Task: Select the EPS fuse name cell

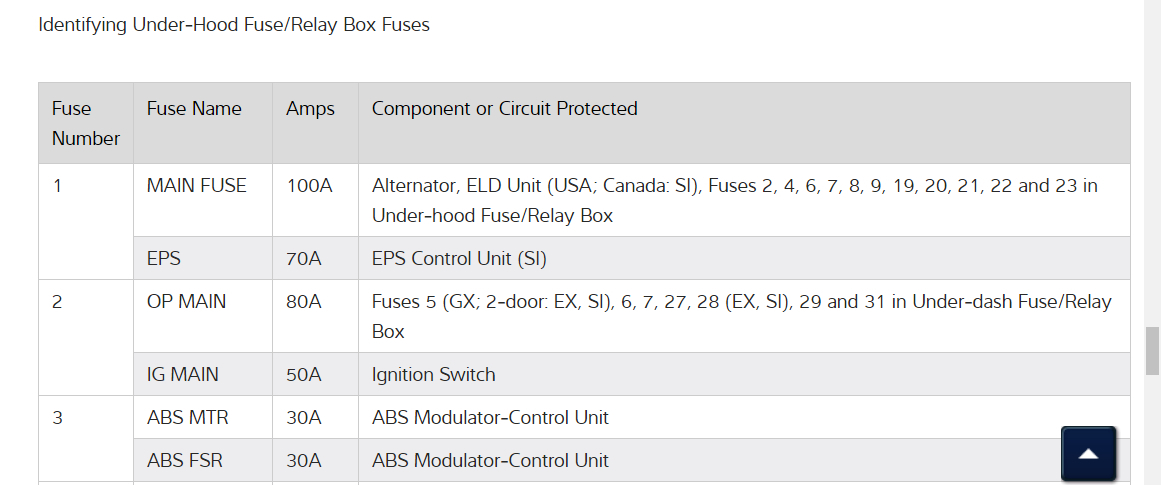Action: click(164, 259)
